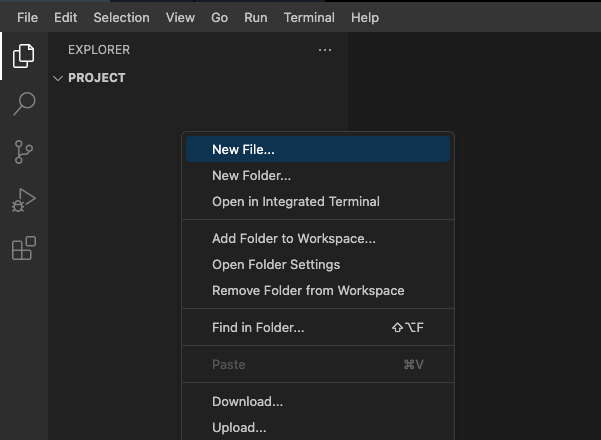This screenshot has height=440, width=601.
Task: Open the Search view icon
Action: pos(23,104)
